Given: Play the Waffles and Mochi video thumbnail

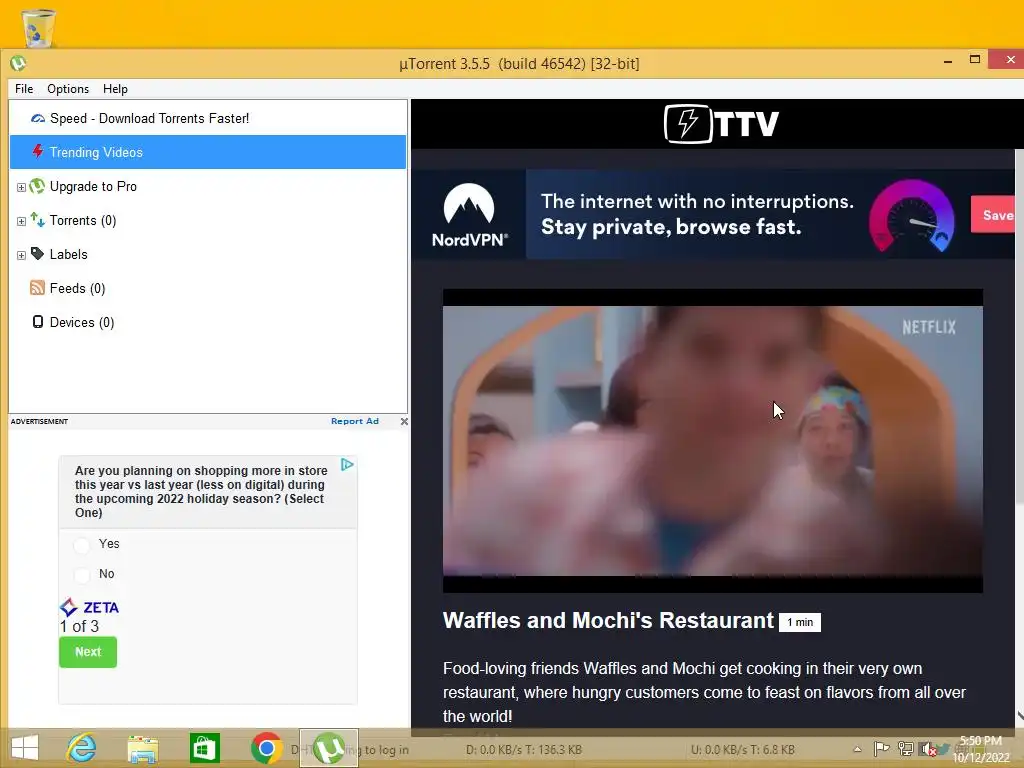Looking at the screenshot, I should point(712,441).
